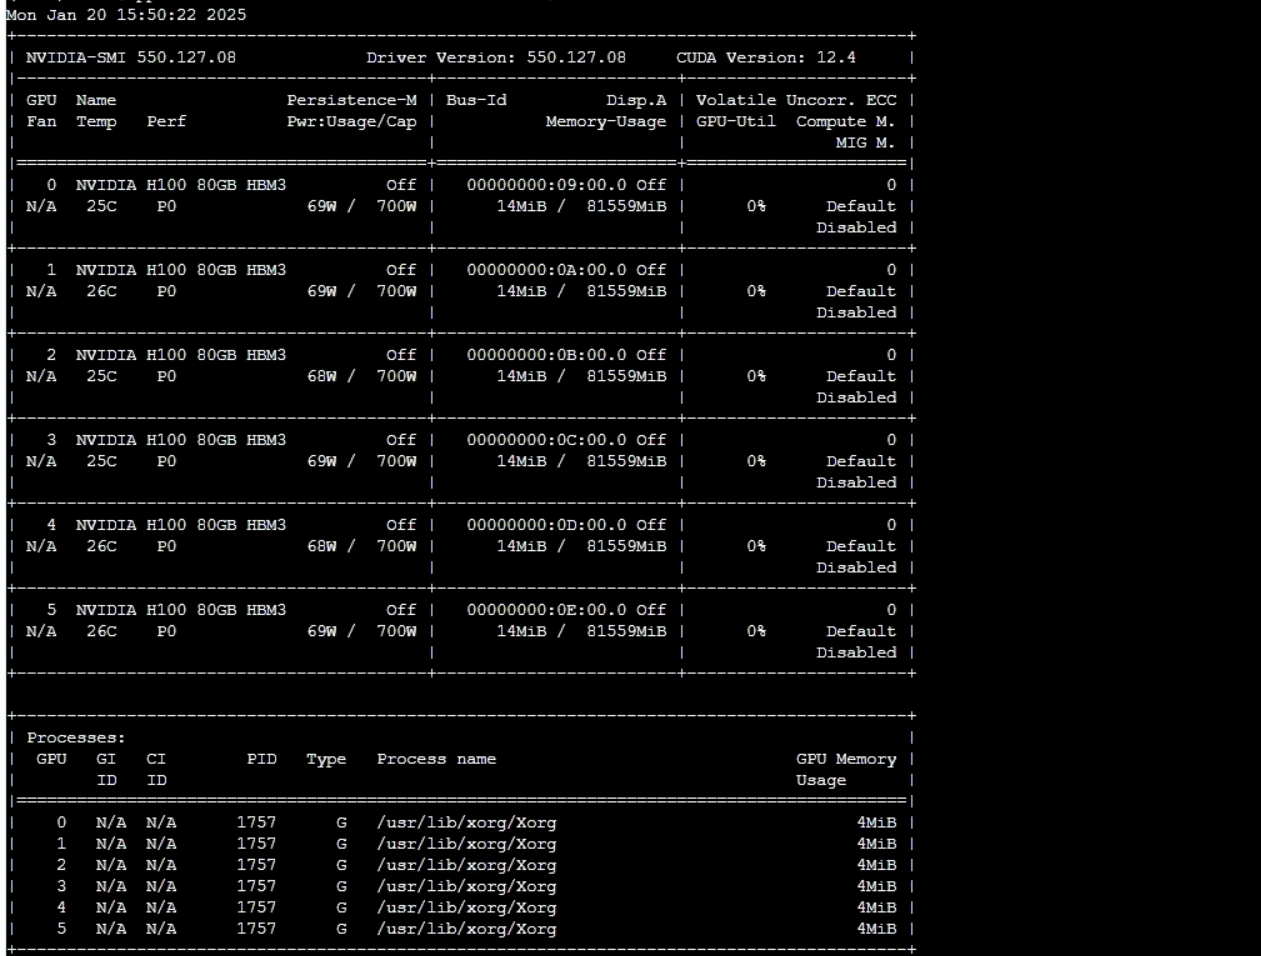
Task: Click the Volatile Uncorr. ECC header
Action: click(x=796, y=100)
